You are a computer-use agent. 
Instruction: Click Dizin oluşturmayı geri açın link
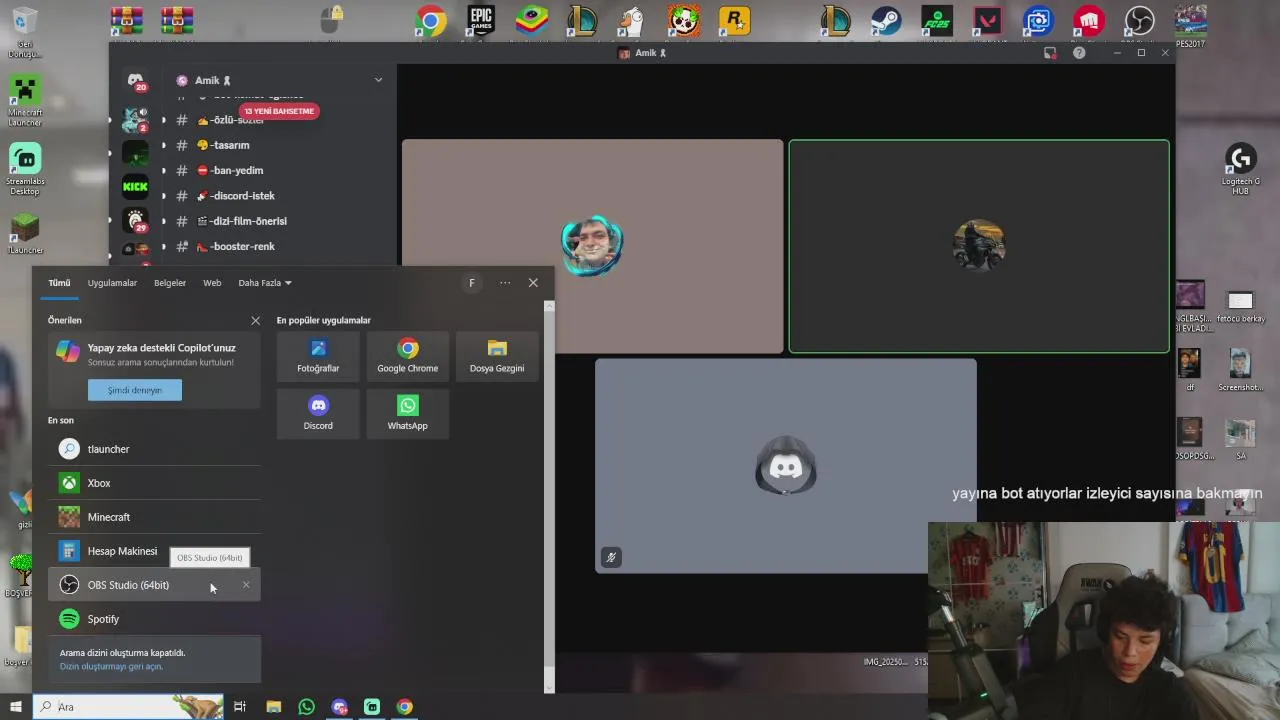(x=111, y=666)
